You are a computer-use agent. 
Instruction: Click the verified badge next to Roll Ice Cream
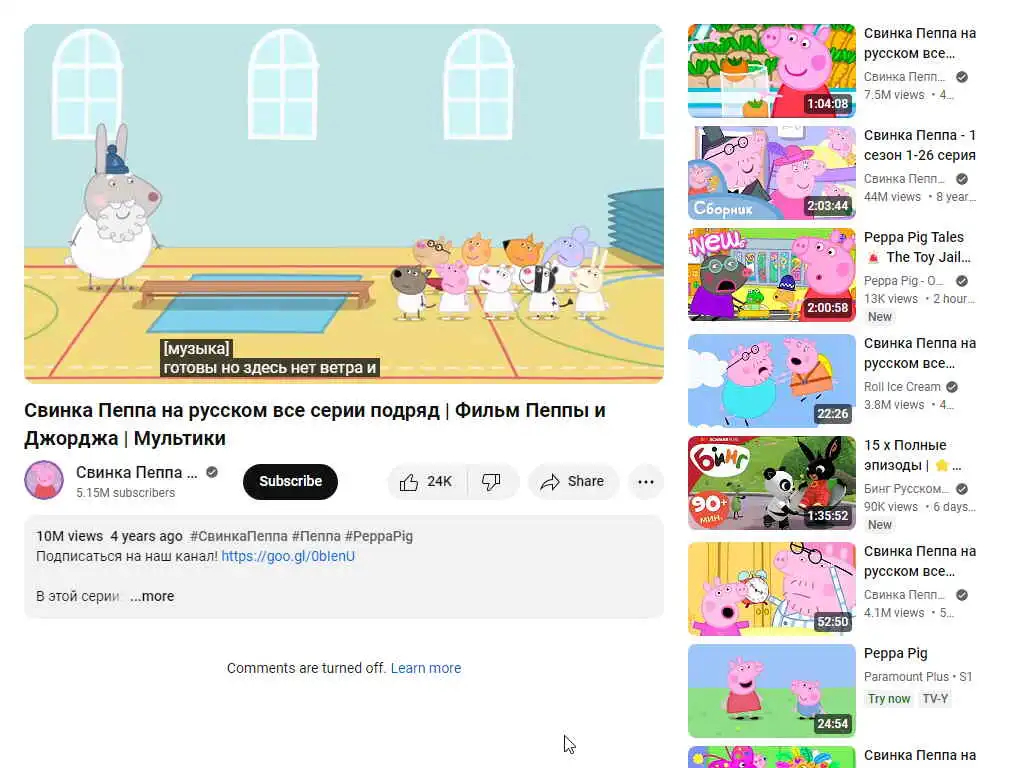952,387
